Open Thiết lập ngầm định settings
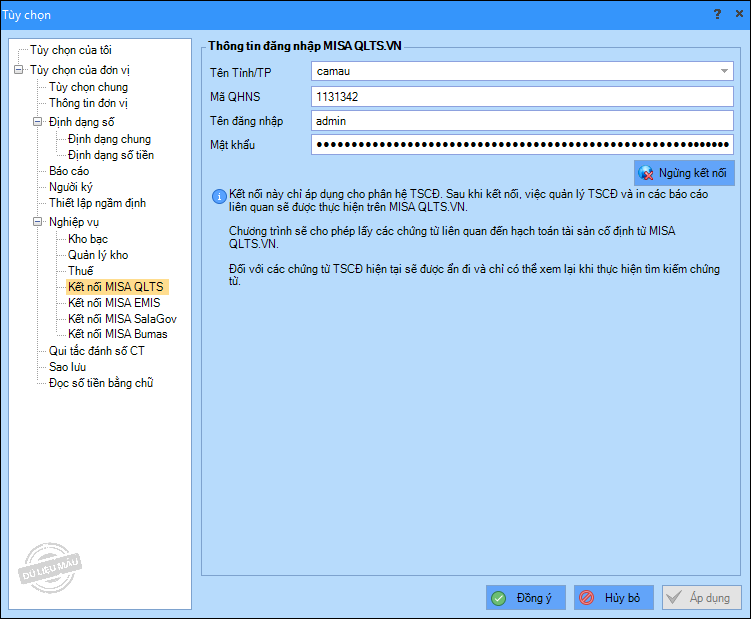This screenshot has height=619, width=751. tap(97, 203)
